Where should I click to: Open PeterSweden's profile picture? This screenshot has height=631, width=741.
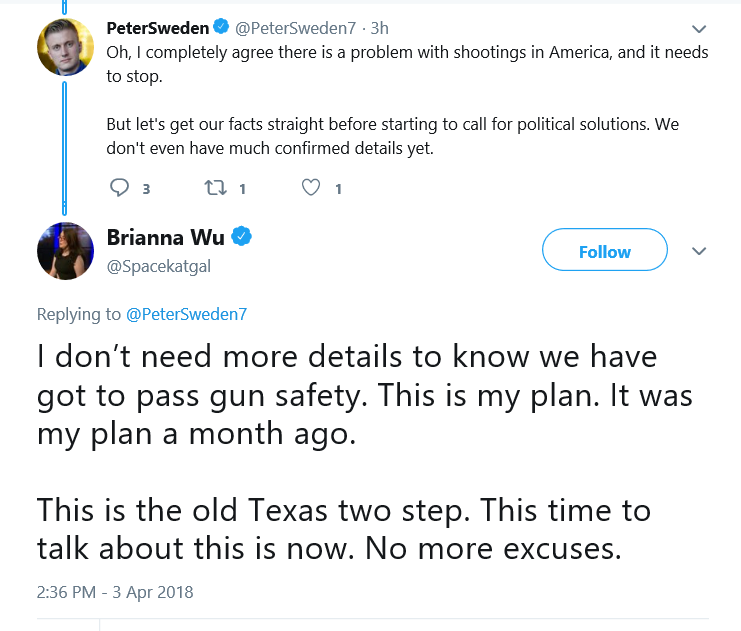click(65, 47)
